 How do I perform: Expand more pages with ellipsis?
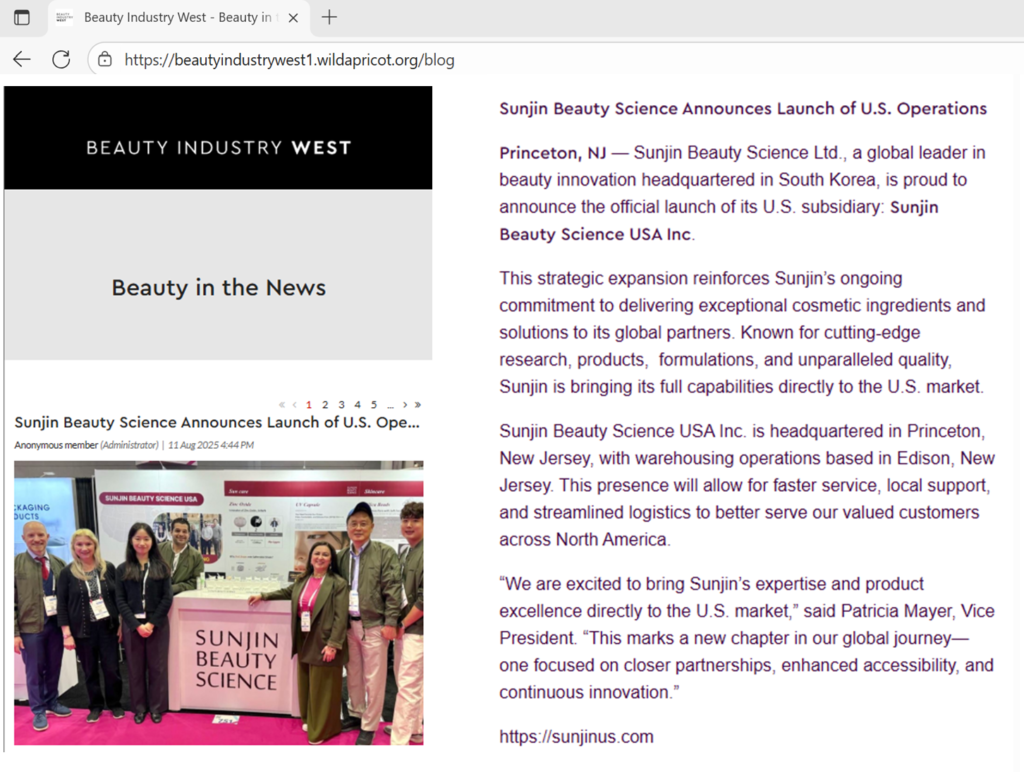point(389,405)
